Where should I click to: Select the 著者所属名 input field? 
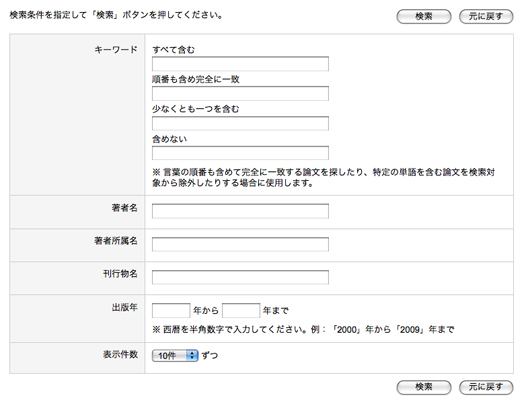pos(240,244)
